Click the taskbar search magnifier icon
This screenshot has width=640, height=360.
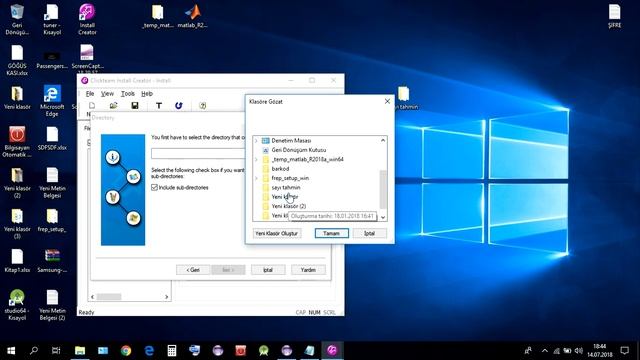pos(34,351)
